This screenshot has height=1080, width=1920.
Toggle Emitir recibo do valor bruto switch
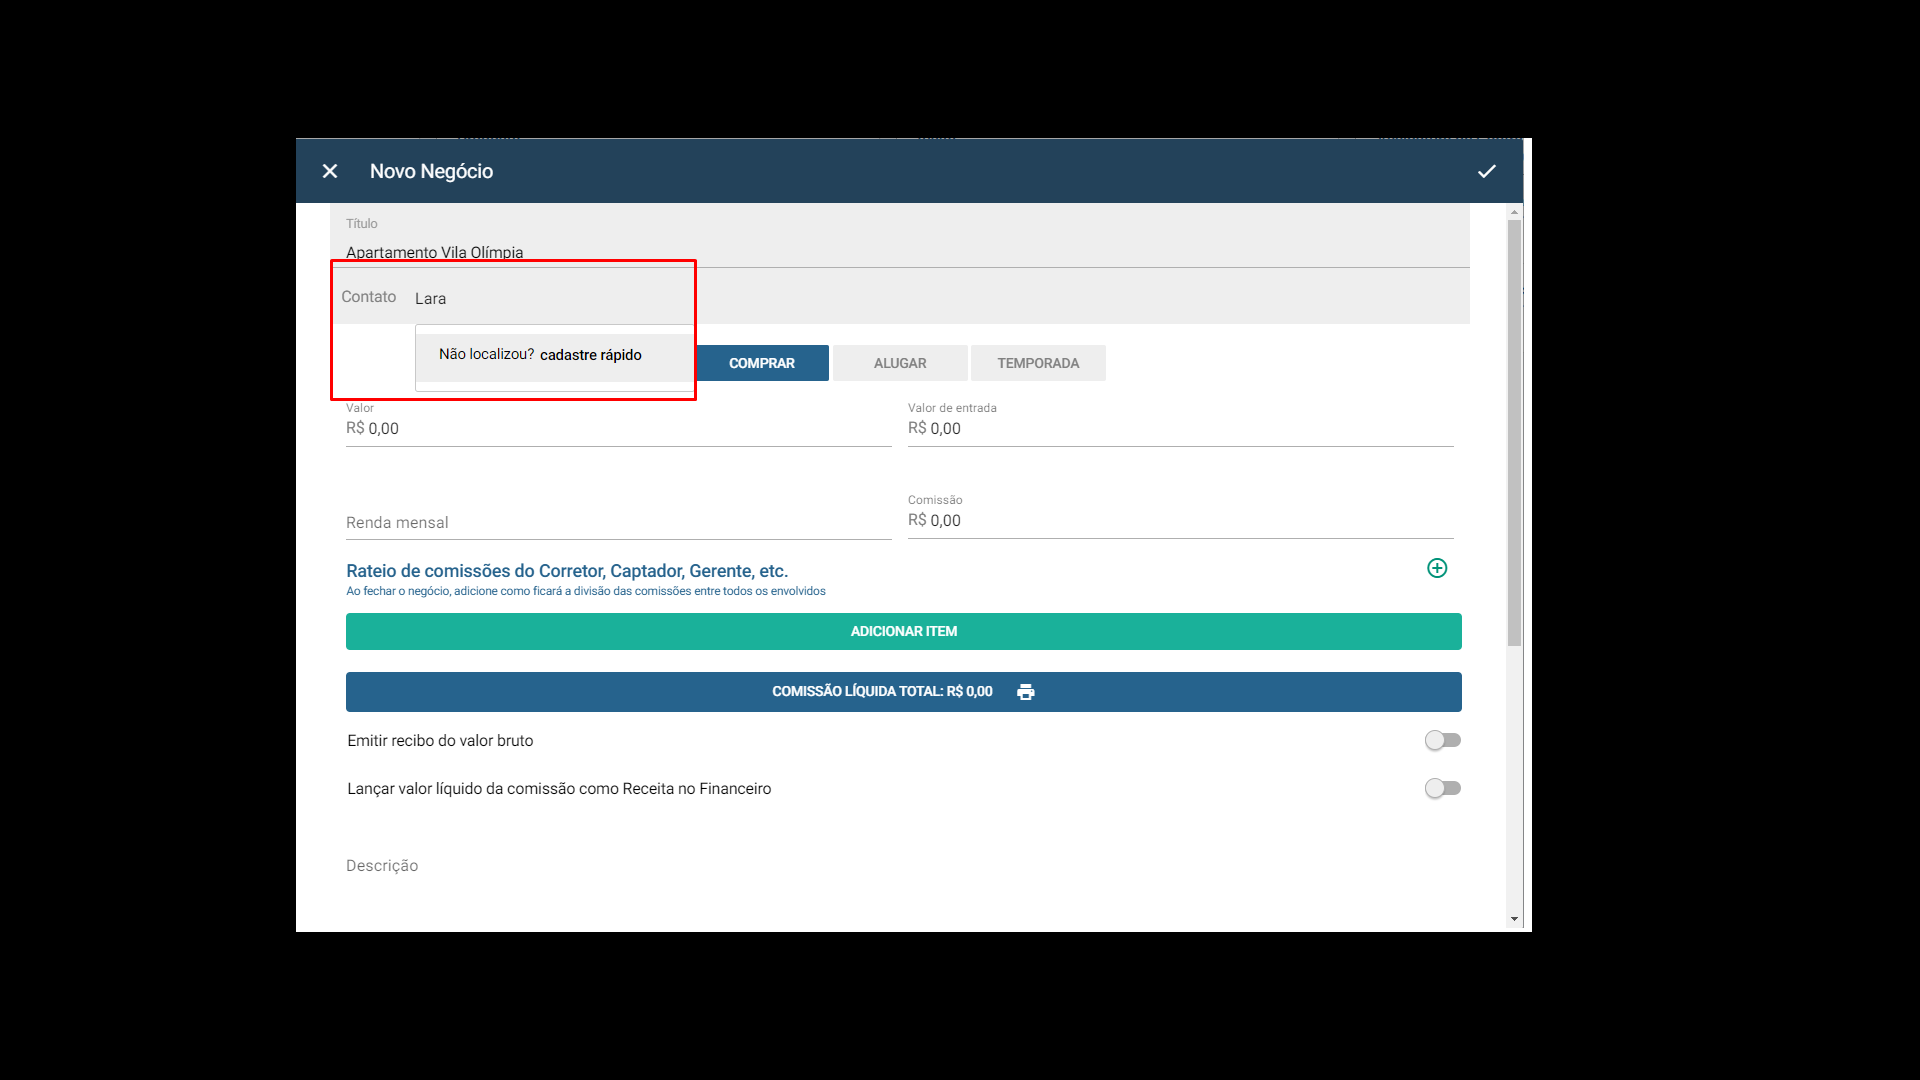coord(1443,740)
